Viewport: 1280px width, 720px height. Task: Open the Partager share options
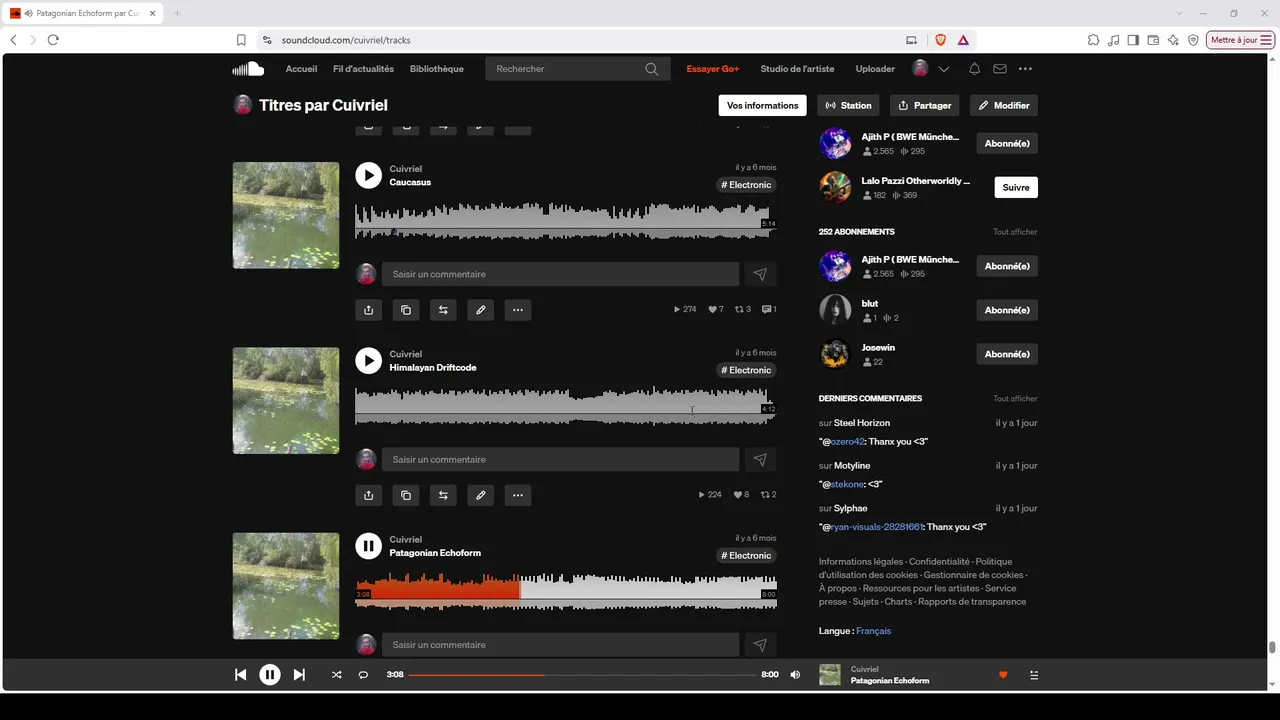tap(924, 105)
